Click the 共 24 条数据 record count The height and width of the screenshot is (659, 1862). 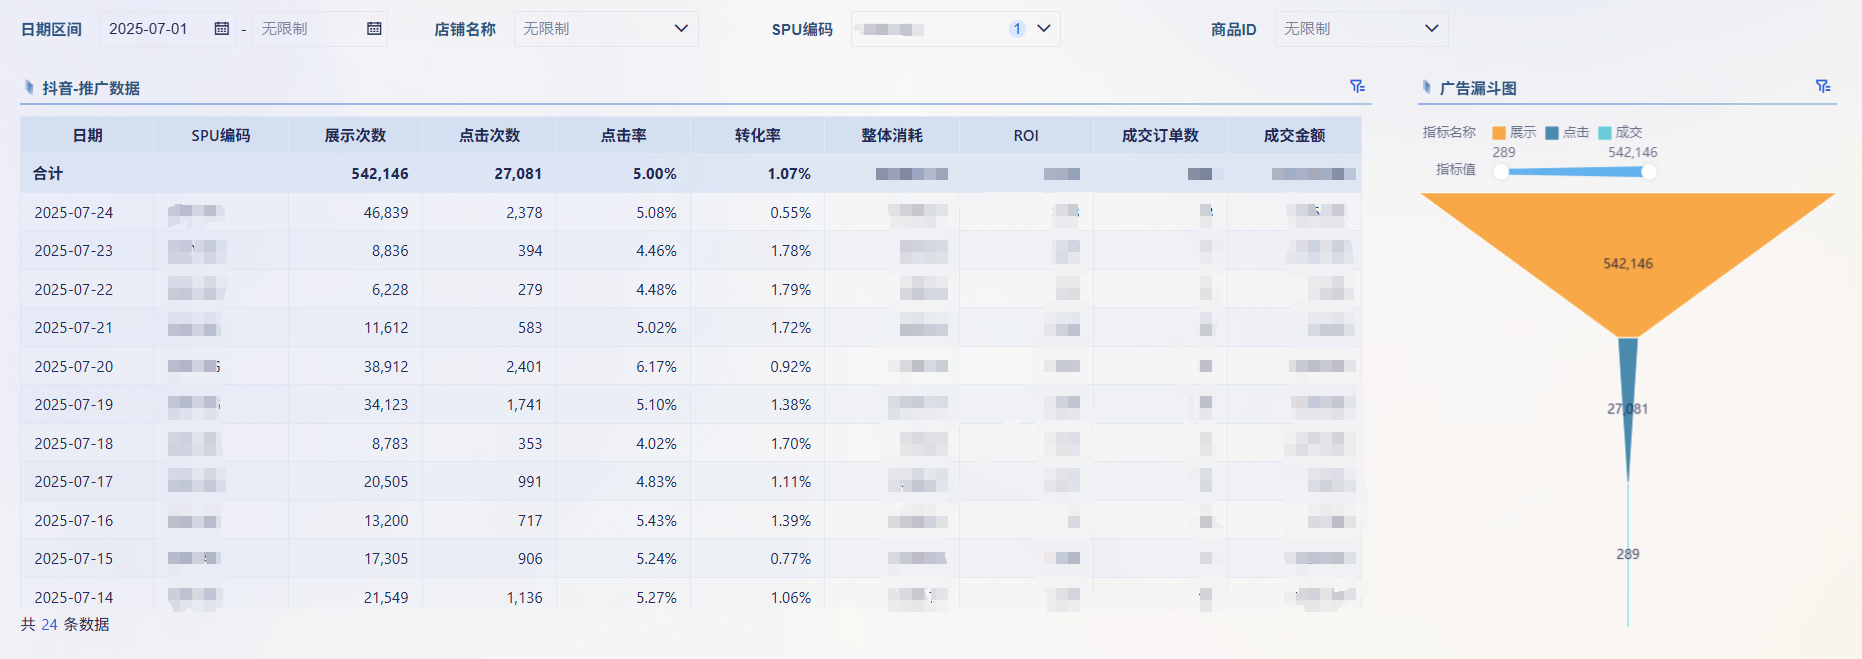click(65, 624)
